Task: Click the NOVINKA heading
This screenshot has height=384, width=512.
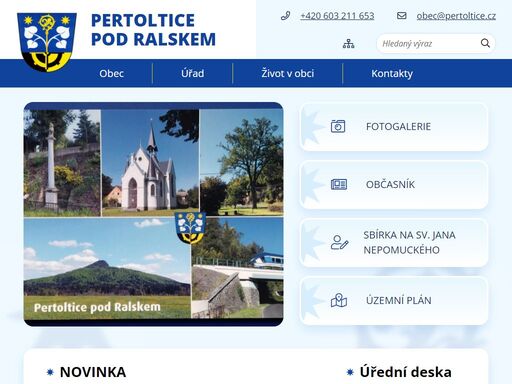Action: click(93, 372)
